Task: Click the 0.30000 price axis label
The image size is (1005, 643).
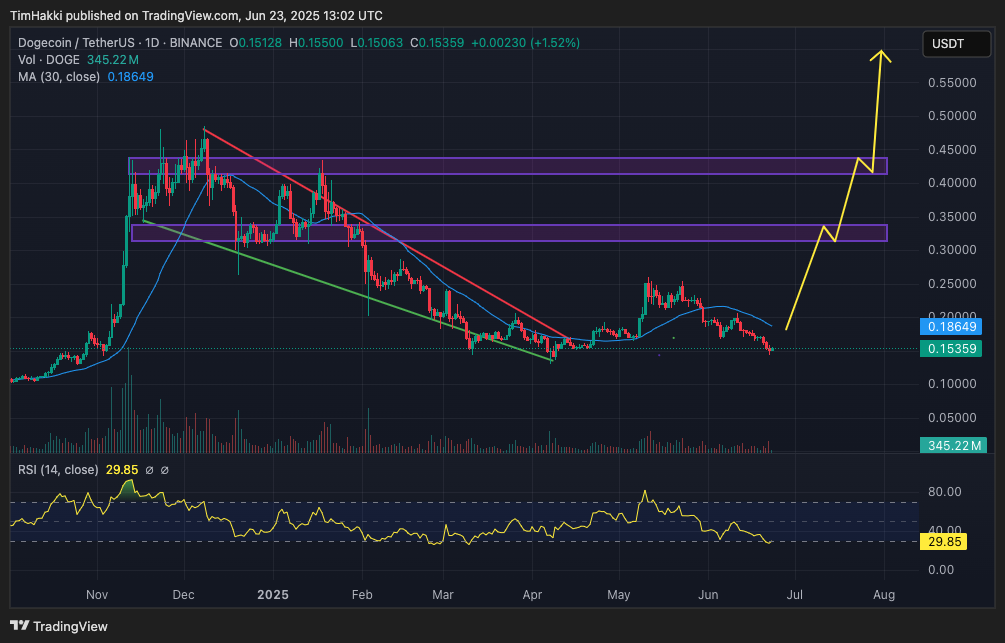Action: (x=952, y=250)
